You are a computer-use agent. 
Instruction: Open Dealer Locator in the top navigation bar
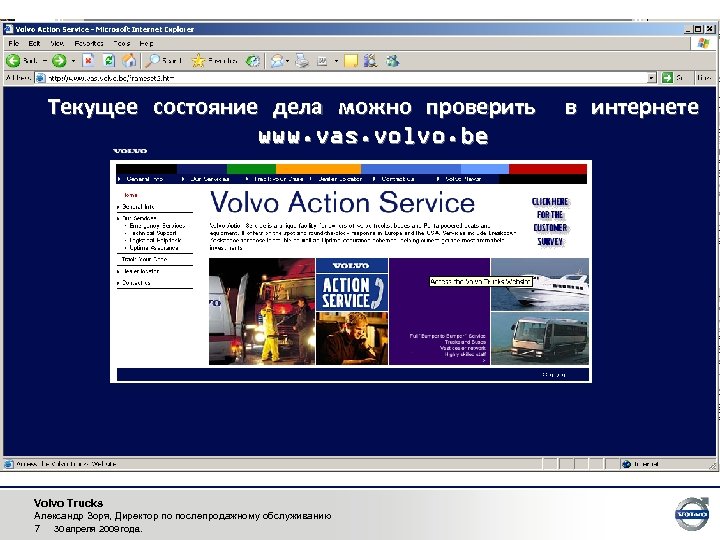click(340, 179)
